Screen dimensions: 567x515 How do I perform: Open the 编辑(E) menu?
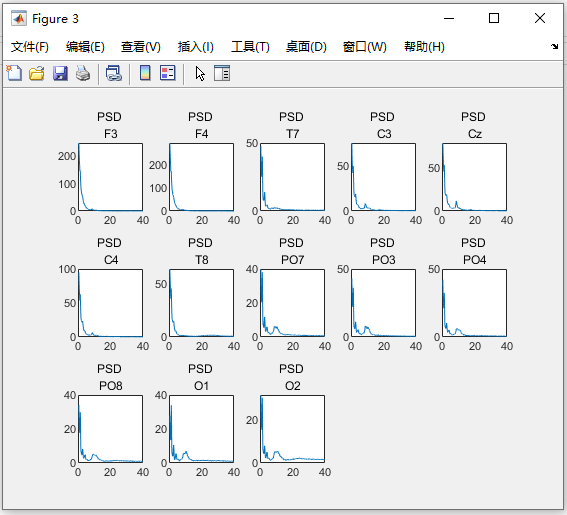point(85,47)
